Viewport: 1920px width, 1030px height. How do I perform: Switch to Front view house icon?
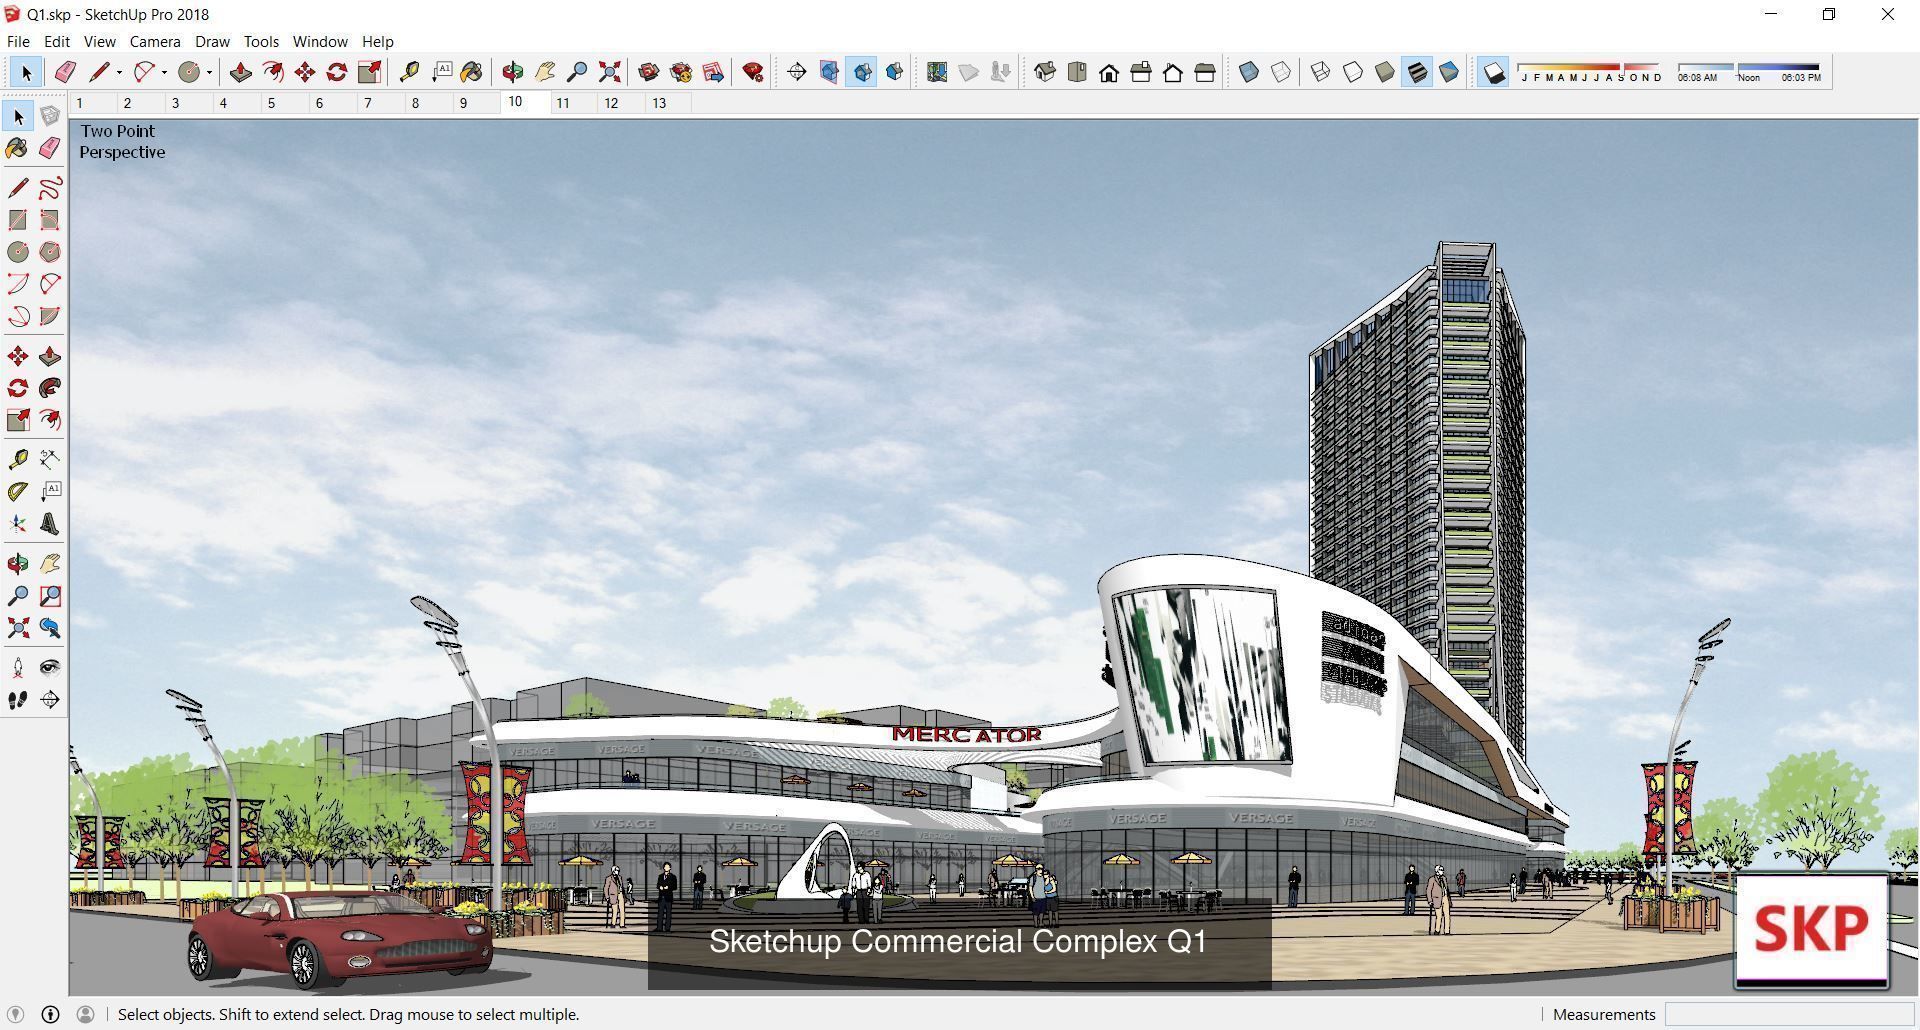[x=1109, y=72]
